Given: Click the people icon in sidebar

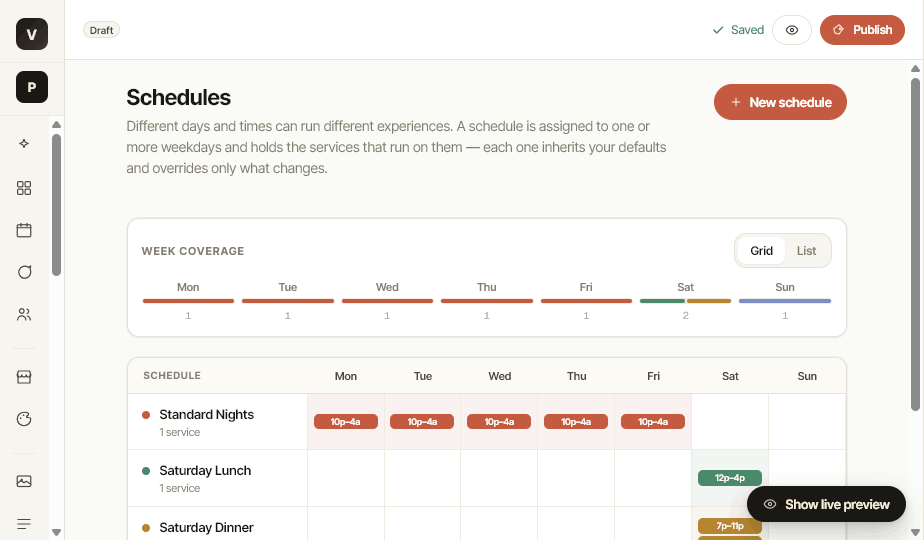Looking at the screenshot, I should pos(24,314).
